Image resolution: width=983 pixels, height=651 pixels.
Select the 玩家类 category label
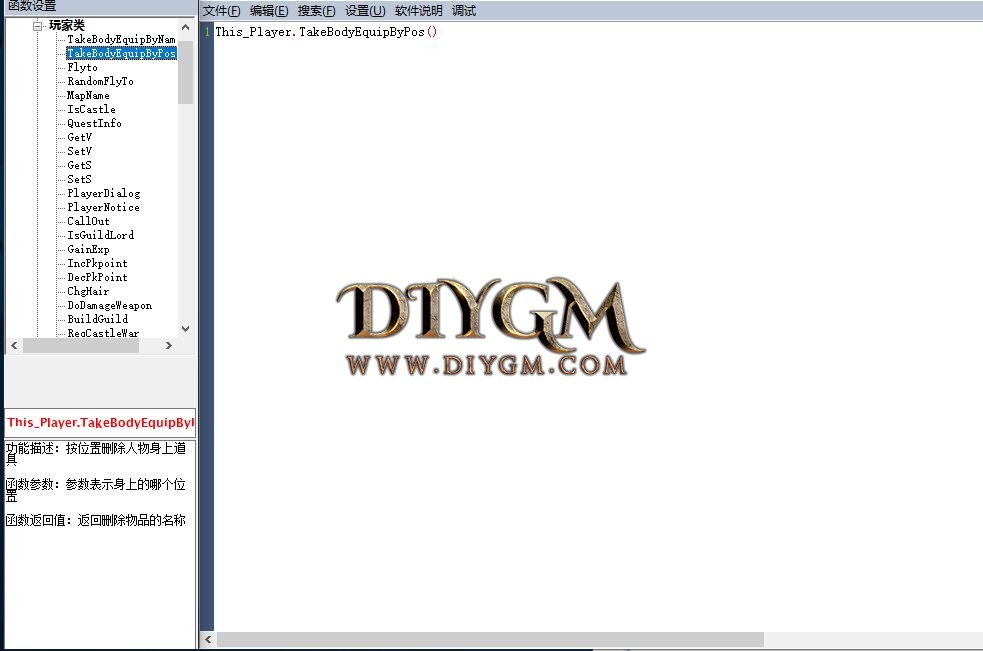coord(66,25)
